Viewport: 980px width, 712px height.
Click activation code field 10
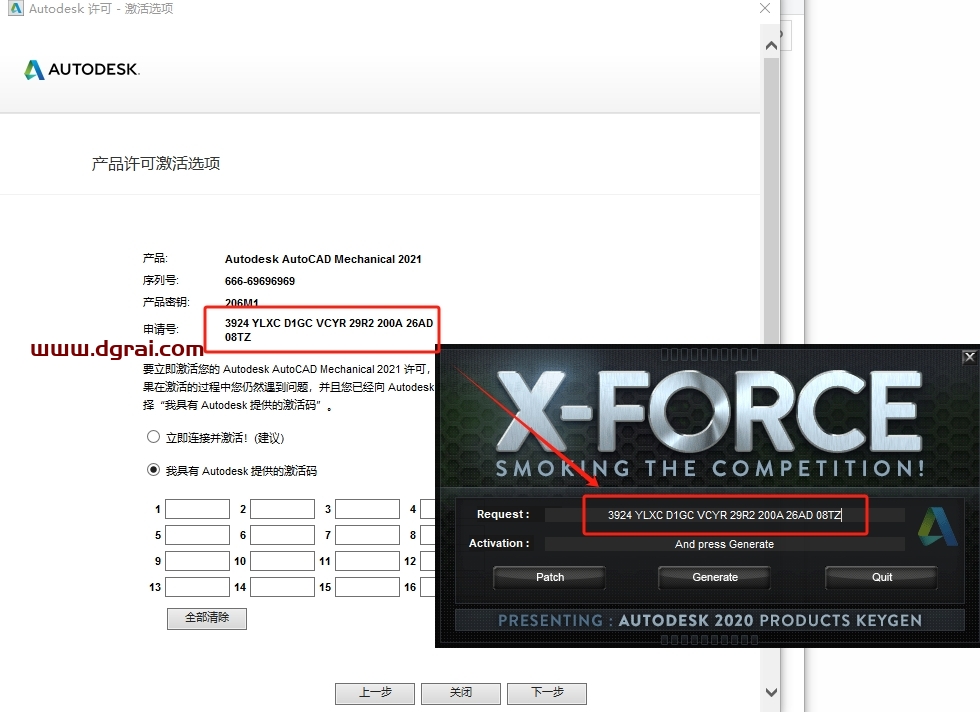pyautogui.click(x=282, y=561)
